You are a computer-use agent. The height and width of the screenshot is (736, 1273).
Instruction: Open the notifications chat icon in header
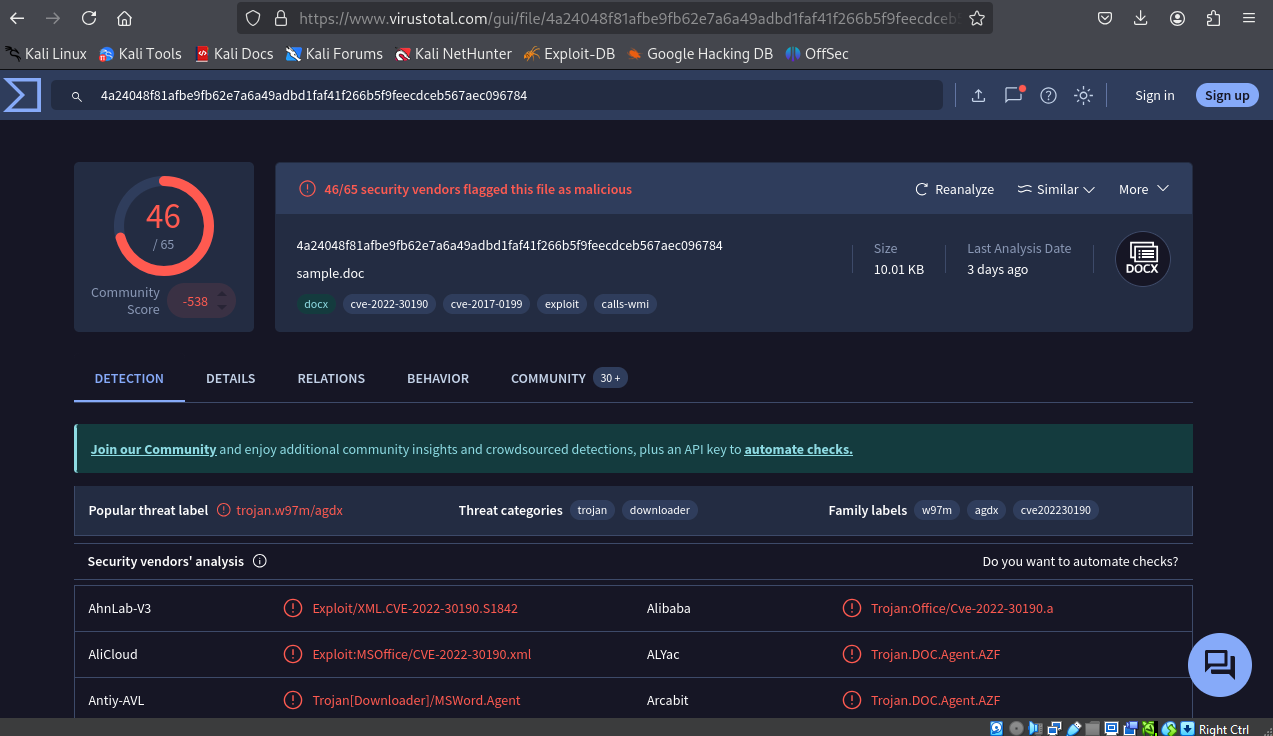tap(1014, 95)
